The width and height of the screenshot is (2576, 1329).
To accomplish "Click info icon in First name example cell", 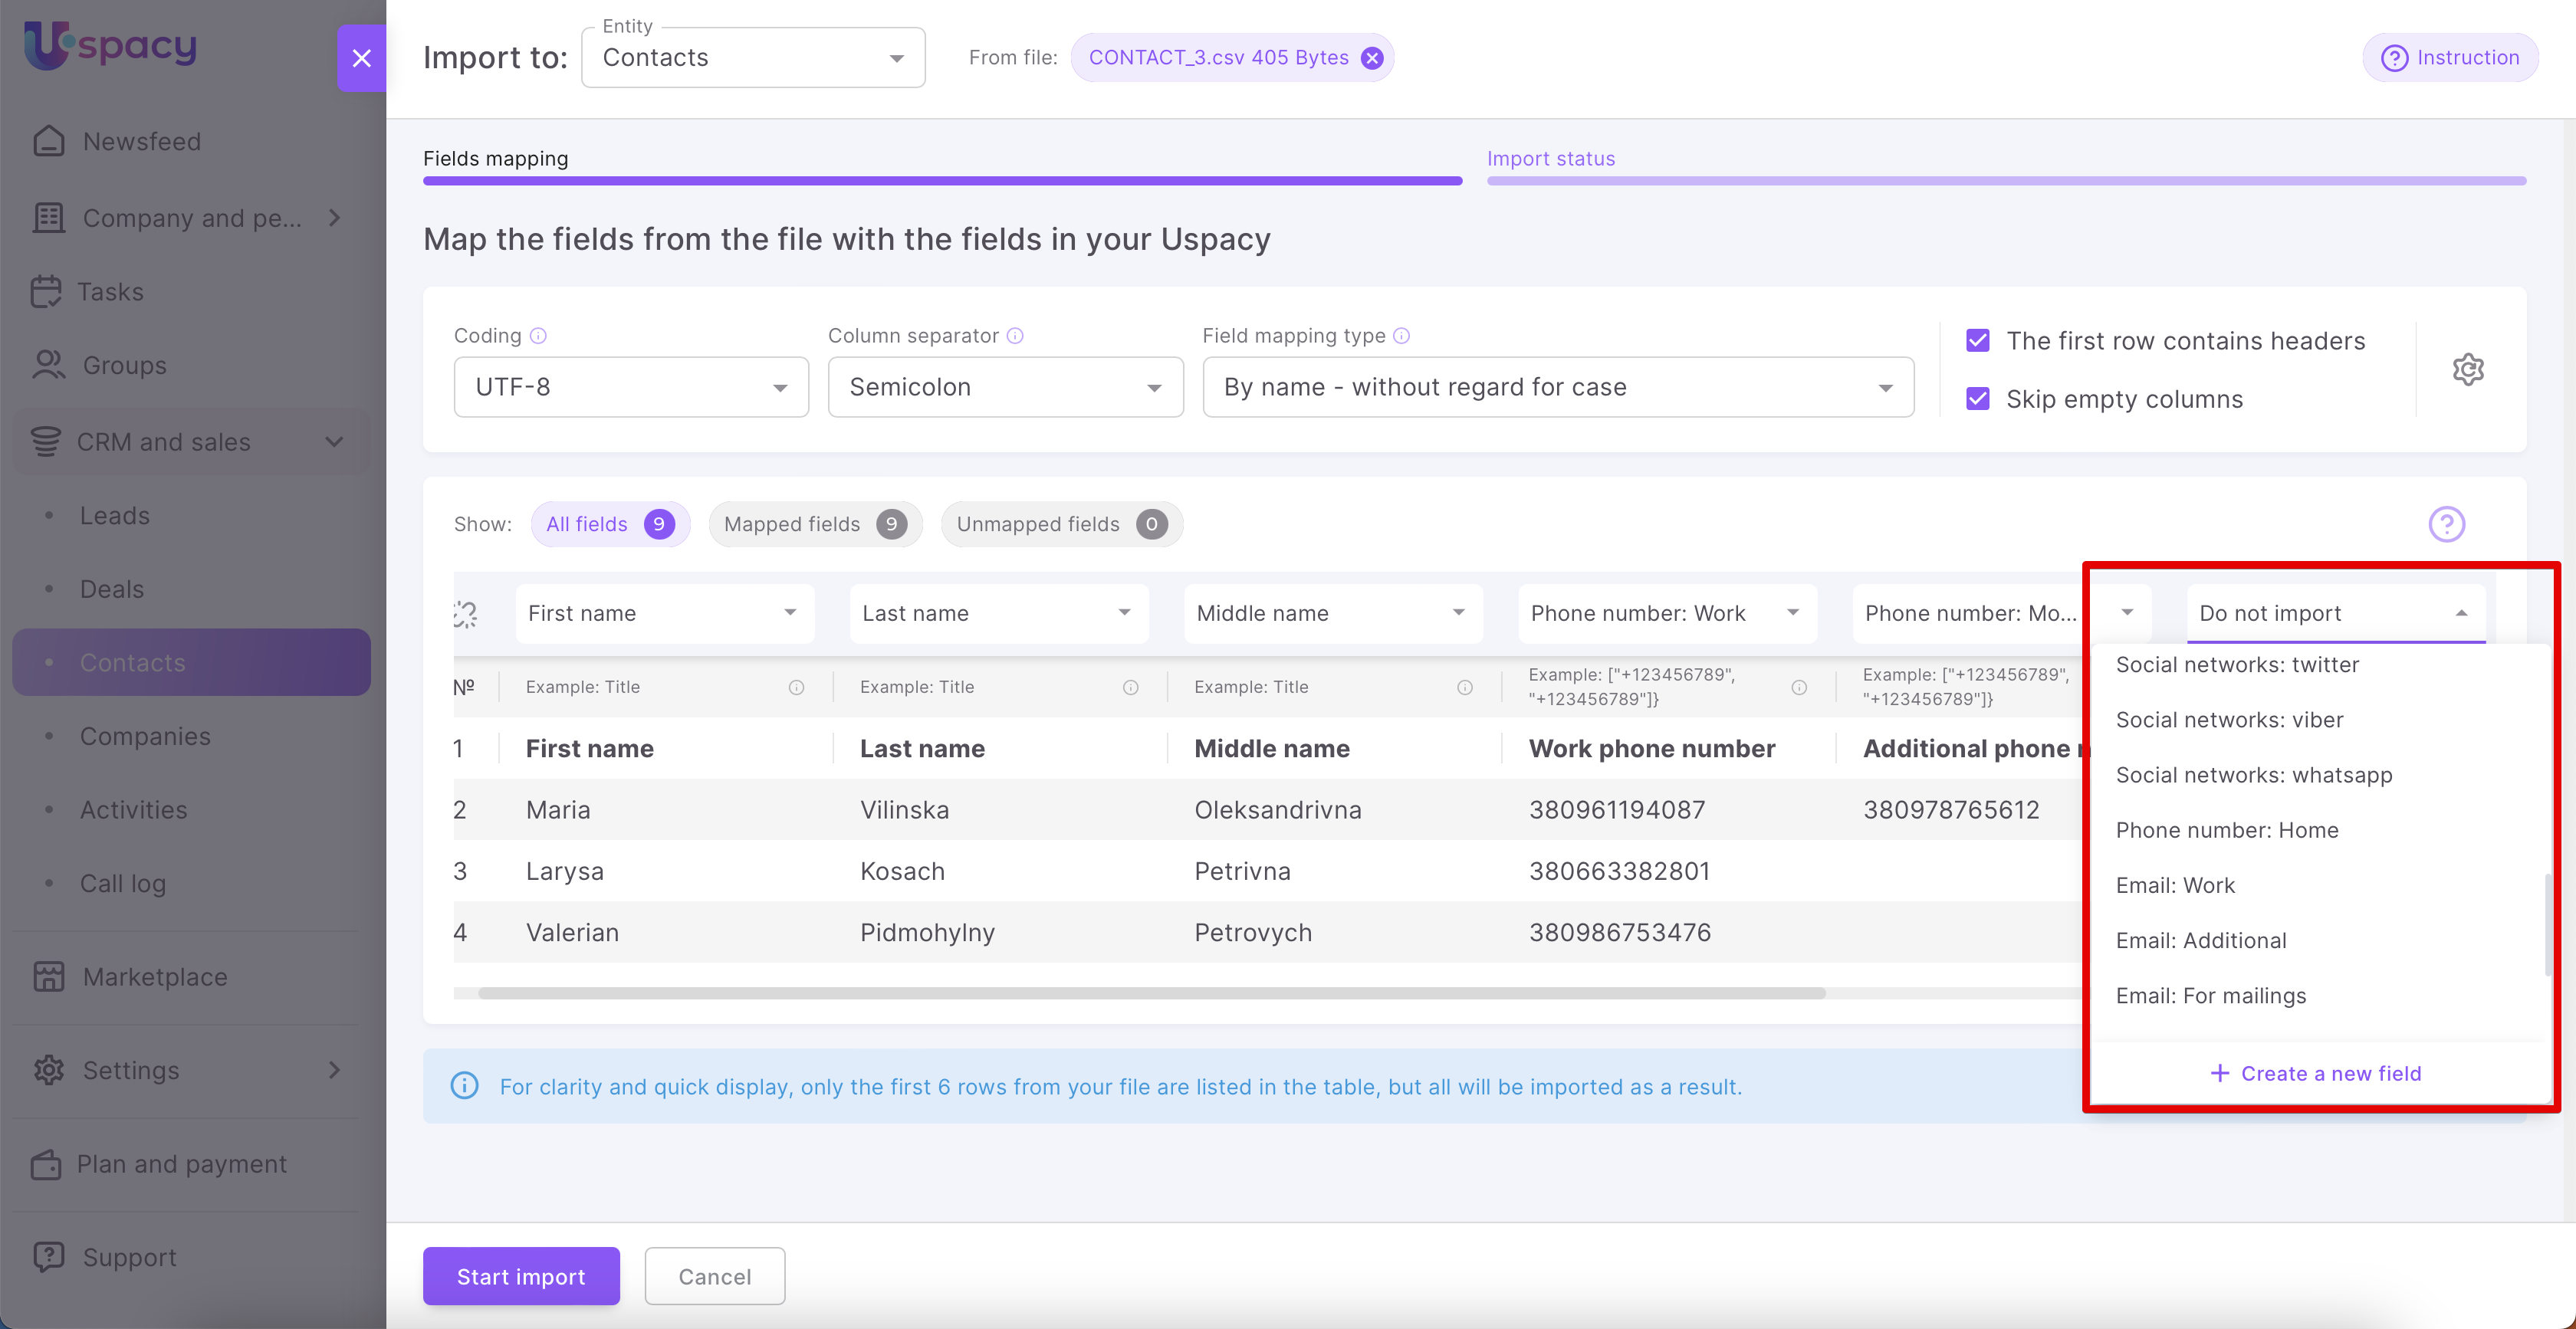I will pos(796,687).
